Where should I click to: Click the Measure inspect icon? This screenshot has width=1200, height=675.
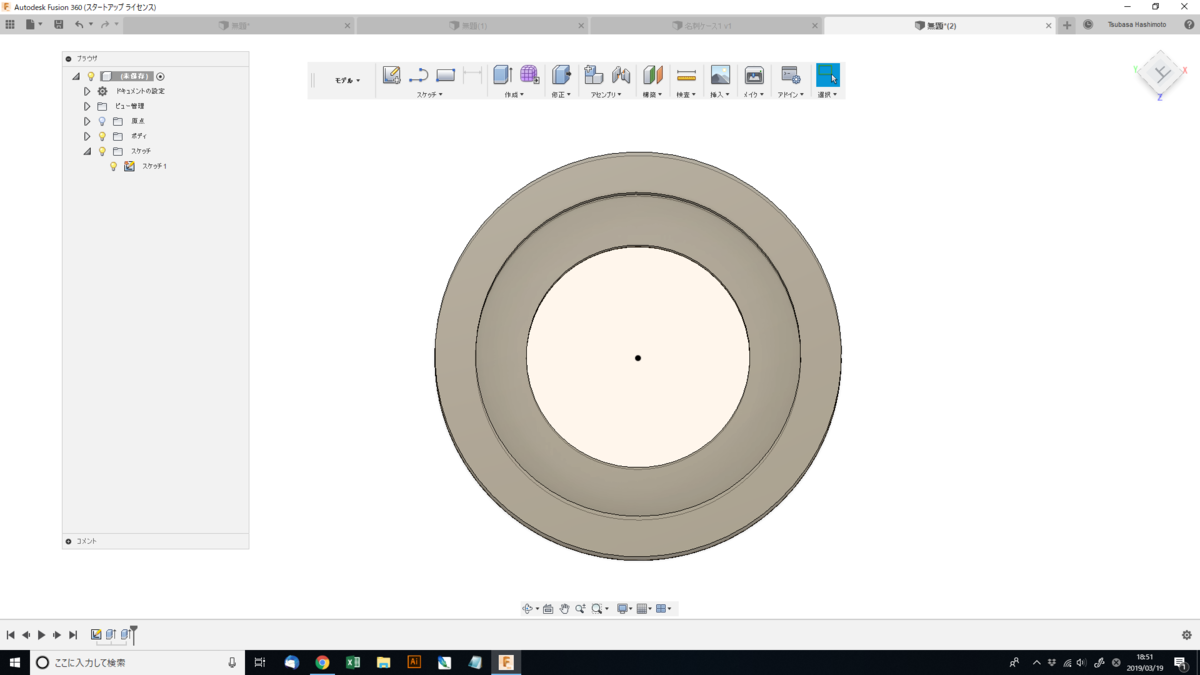pos(686,75)
